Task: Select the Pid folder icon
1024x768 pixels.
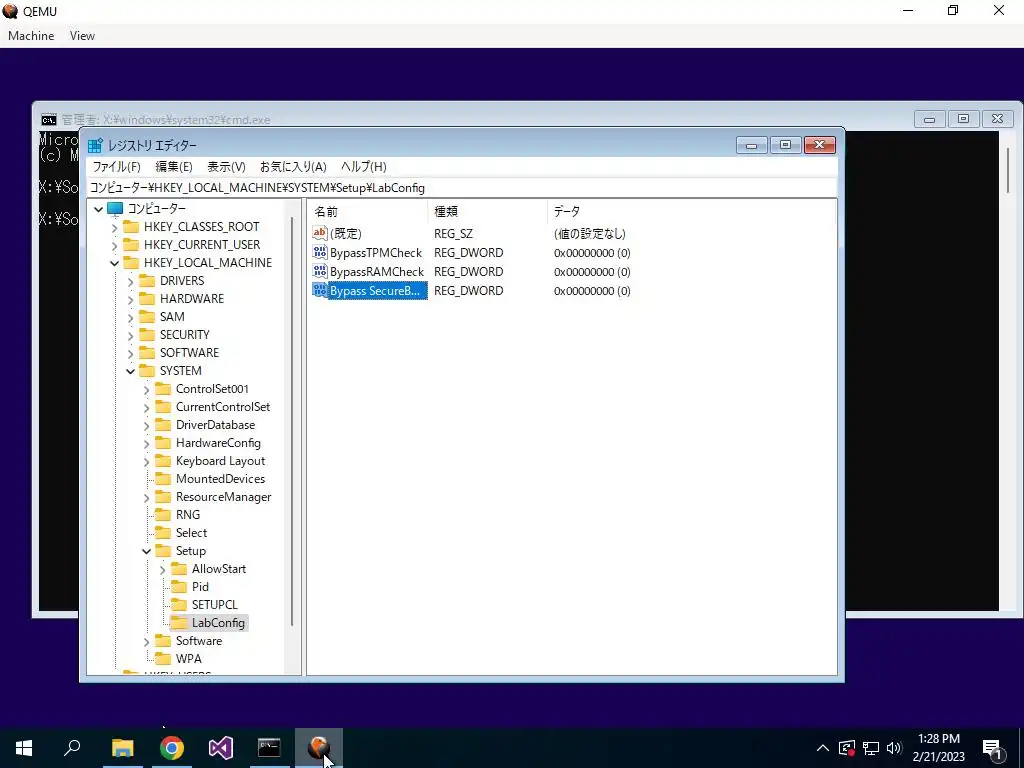Action: pos(179,587)
